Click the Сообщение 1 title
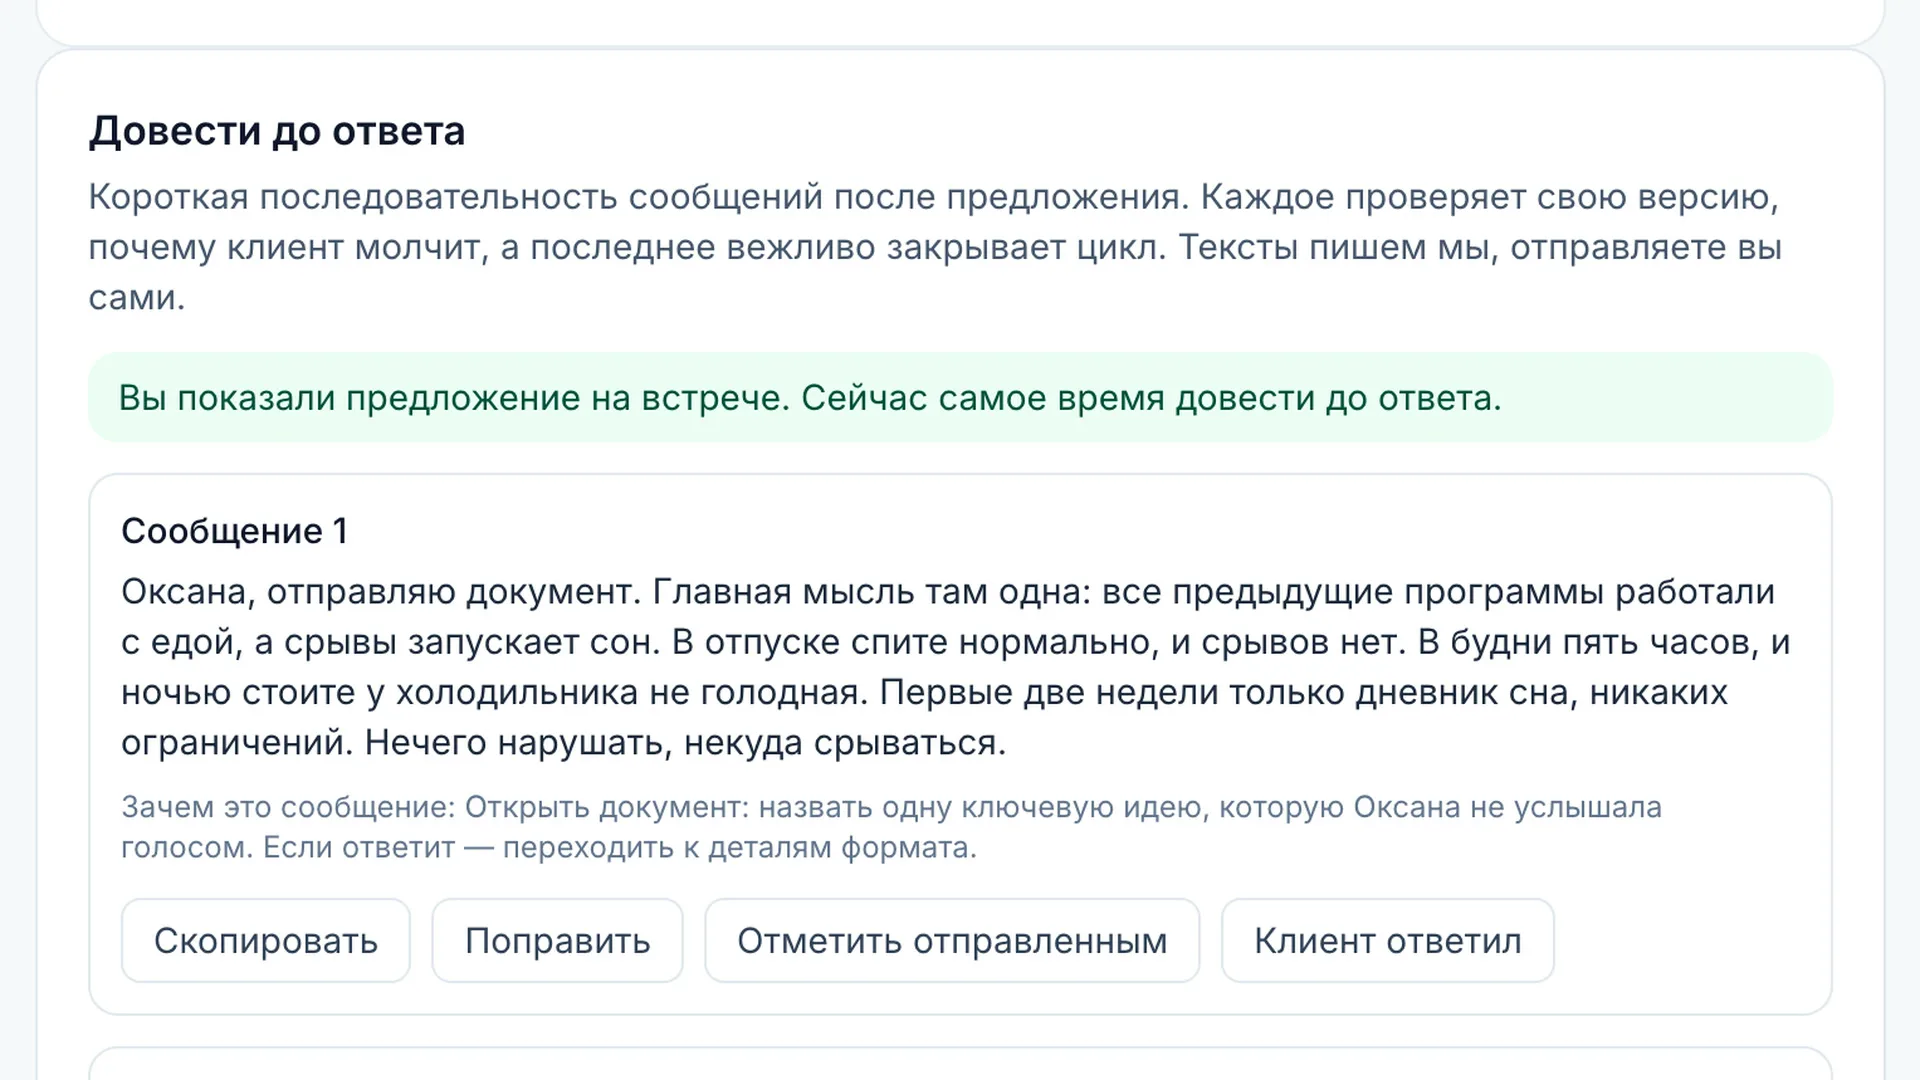The height and width of the screenshot is (1080, 1920). tap(234, 531)
